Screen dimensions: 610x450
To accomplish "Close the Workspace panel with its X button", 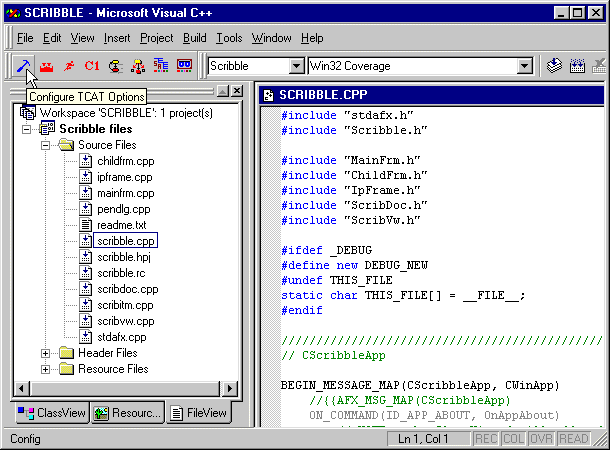I will pos(236,91).
